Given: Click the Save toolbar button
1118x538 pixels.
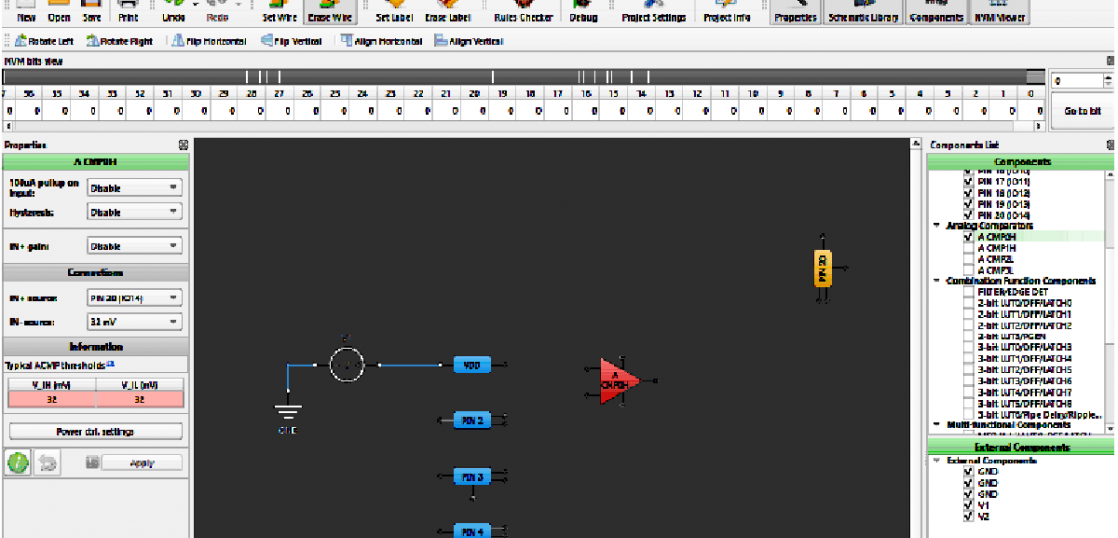Looking at the screenshot, I should pos(91,12).
